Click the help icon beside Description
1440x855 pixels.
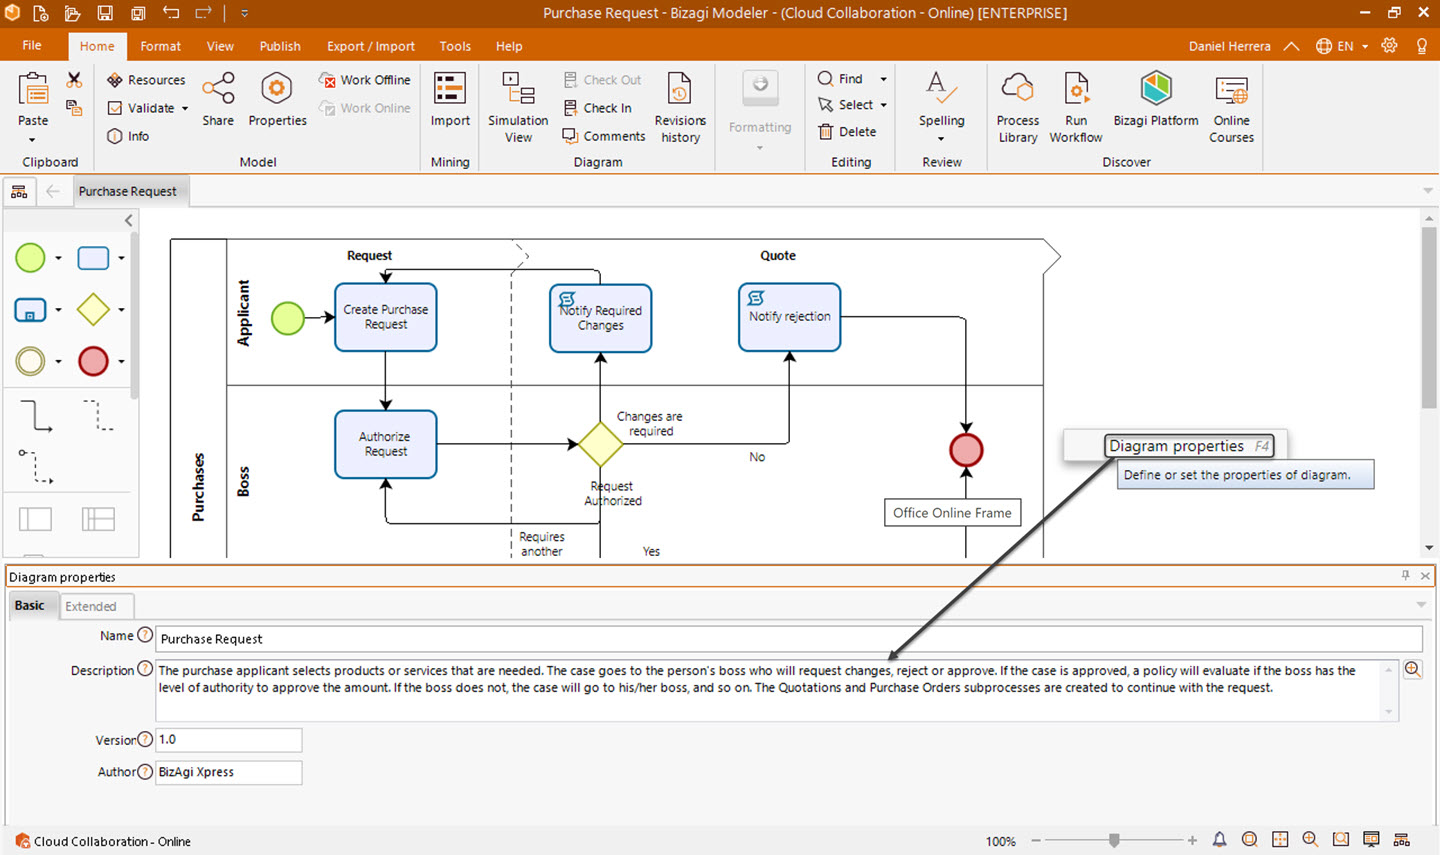(145, 669)
